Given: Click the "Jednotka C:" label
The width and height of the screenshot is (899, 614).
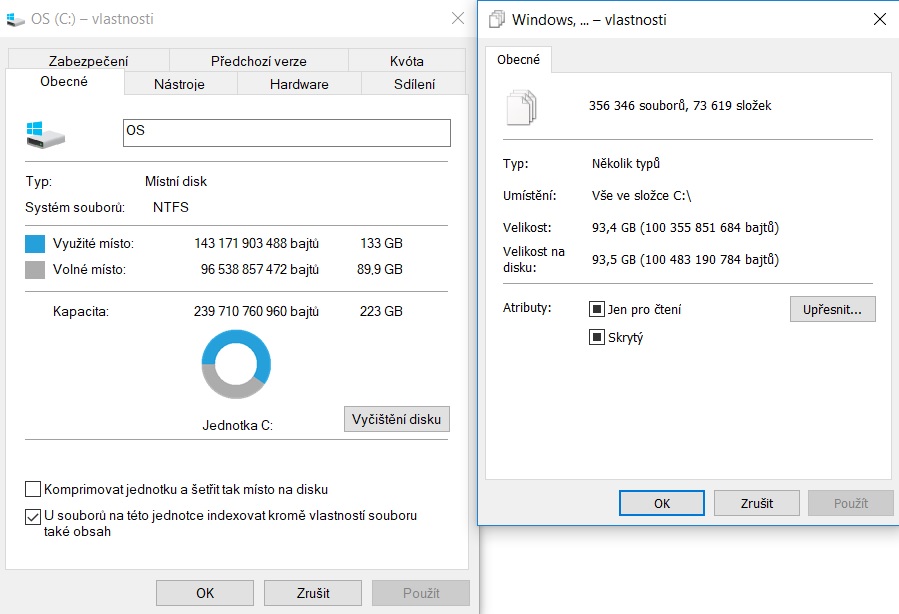Looking at the screenshot, I should 237,425.
